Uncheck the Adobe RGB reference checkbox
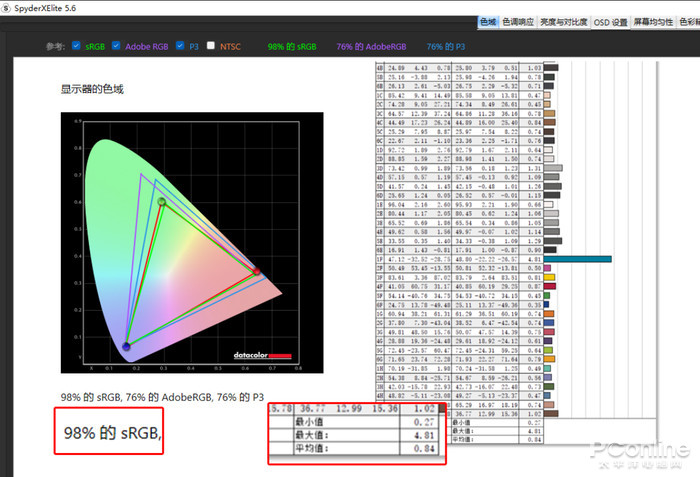The image size is (700, 477). [x=116, y=46]
